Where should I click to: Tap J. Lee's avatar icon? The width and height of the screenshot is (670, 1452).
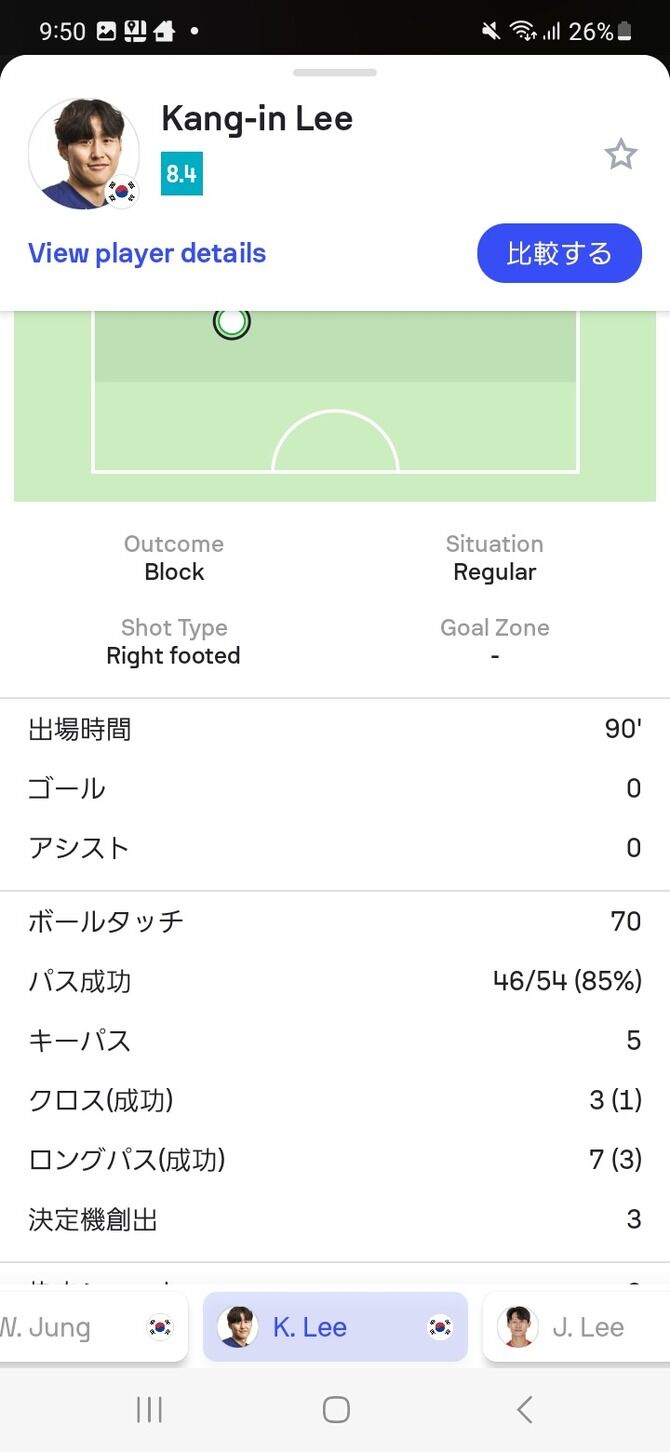(x=518, y=1327)
